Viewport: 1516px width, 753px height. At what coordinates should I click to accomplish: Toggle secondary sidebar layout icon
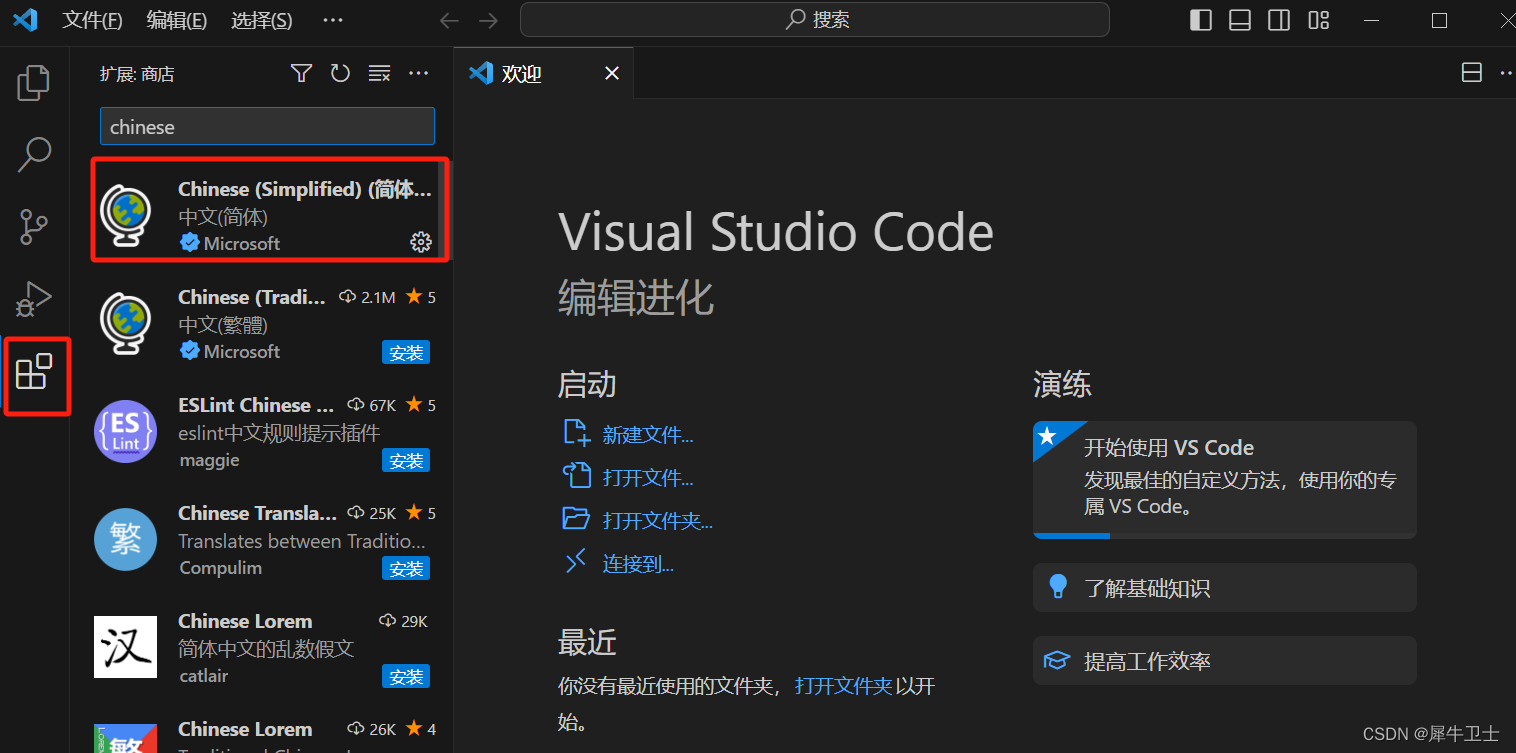point(1279,20)
